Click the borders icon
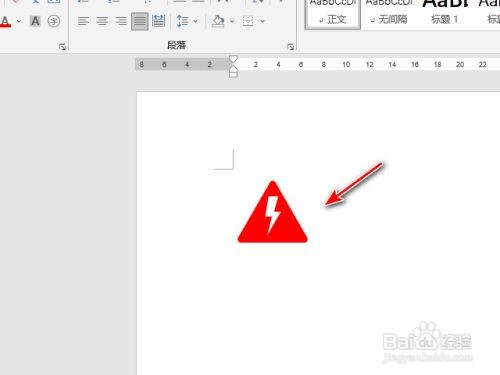 point(248,21)
